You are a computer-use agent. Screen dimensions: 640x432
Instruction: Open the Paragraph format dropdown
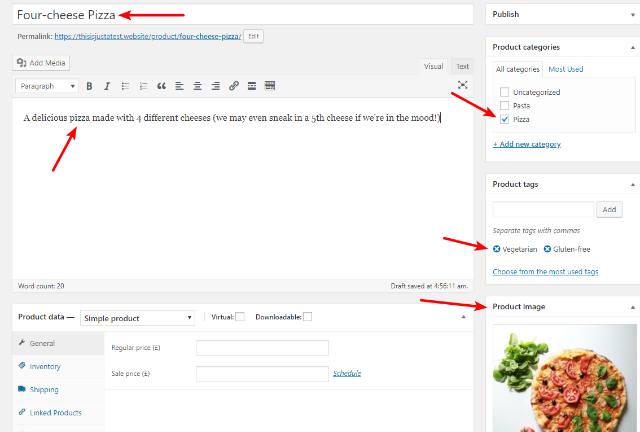(47, 86)
